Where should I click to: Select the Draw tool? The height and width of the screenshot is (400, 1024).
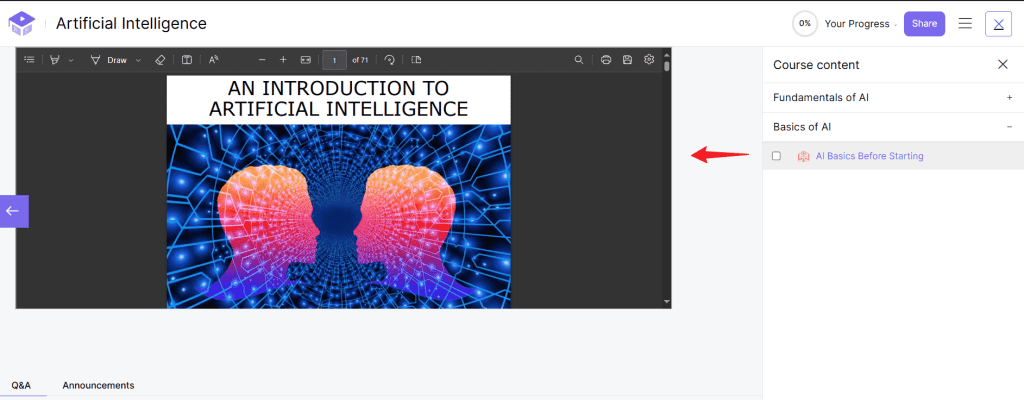108,59
